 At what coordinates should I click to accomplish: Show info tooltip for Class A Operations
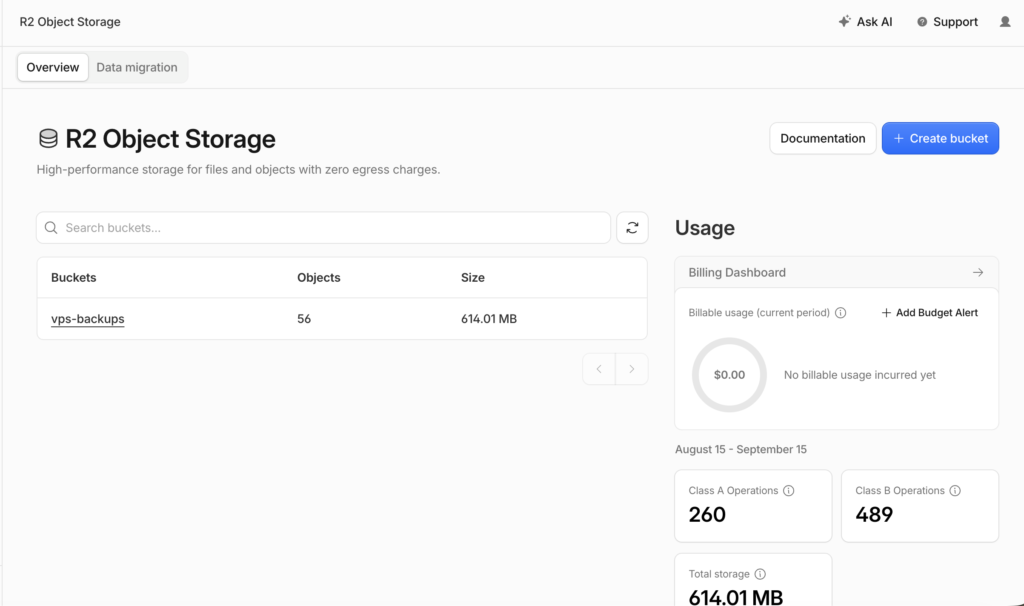(x=789, y=490)
